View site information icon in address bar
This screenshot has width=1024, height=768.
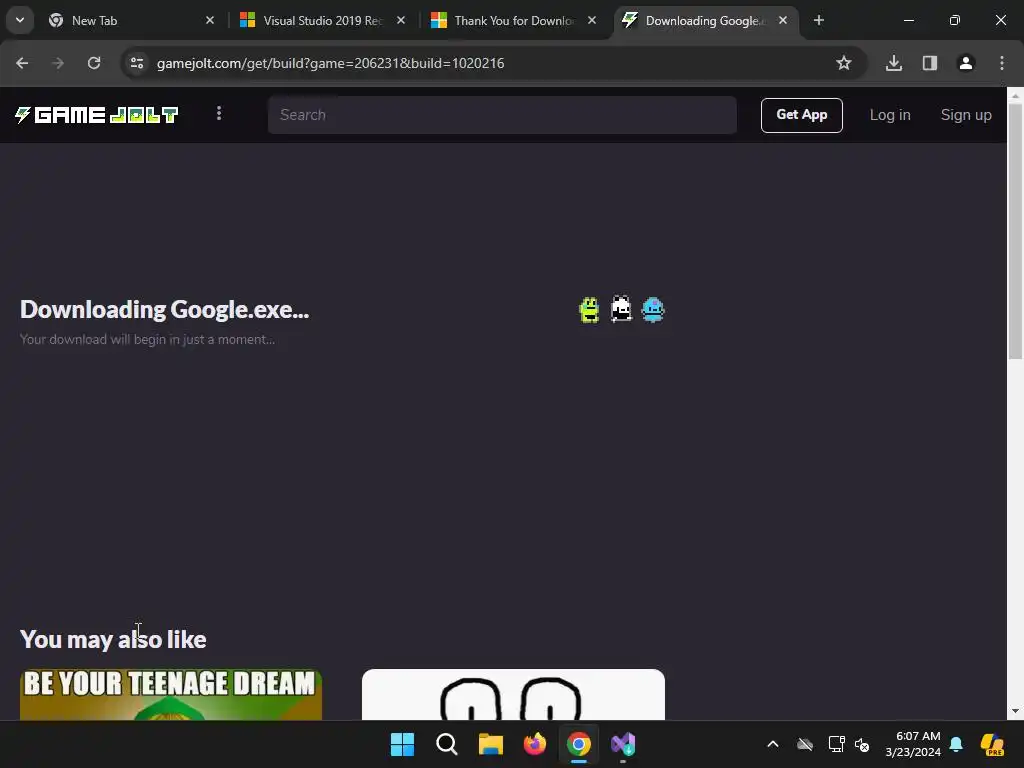(x=137, y=63)
